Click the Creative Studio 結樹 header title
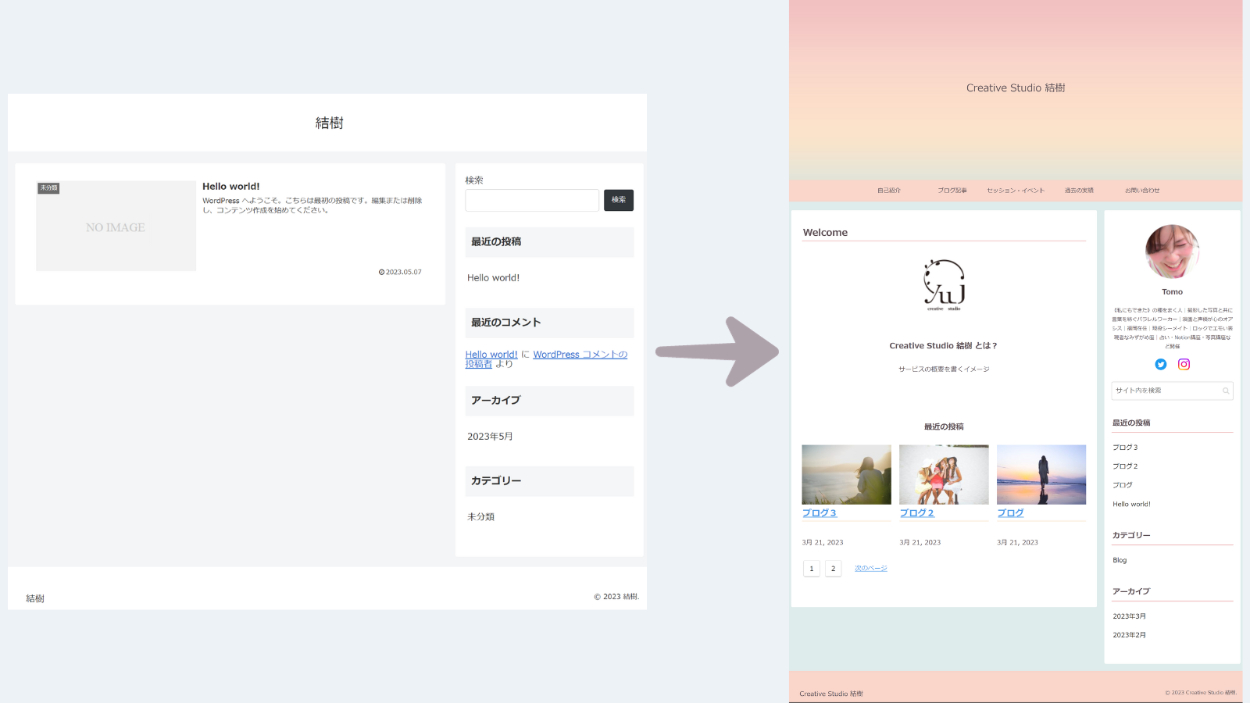Viewport: 1250px width, 703px height. tap(1015, 88)
